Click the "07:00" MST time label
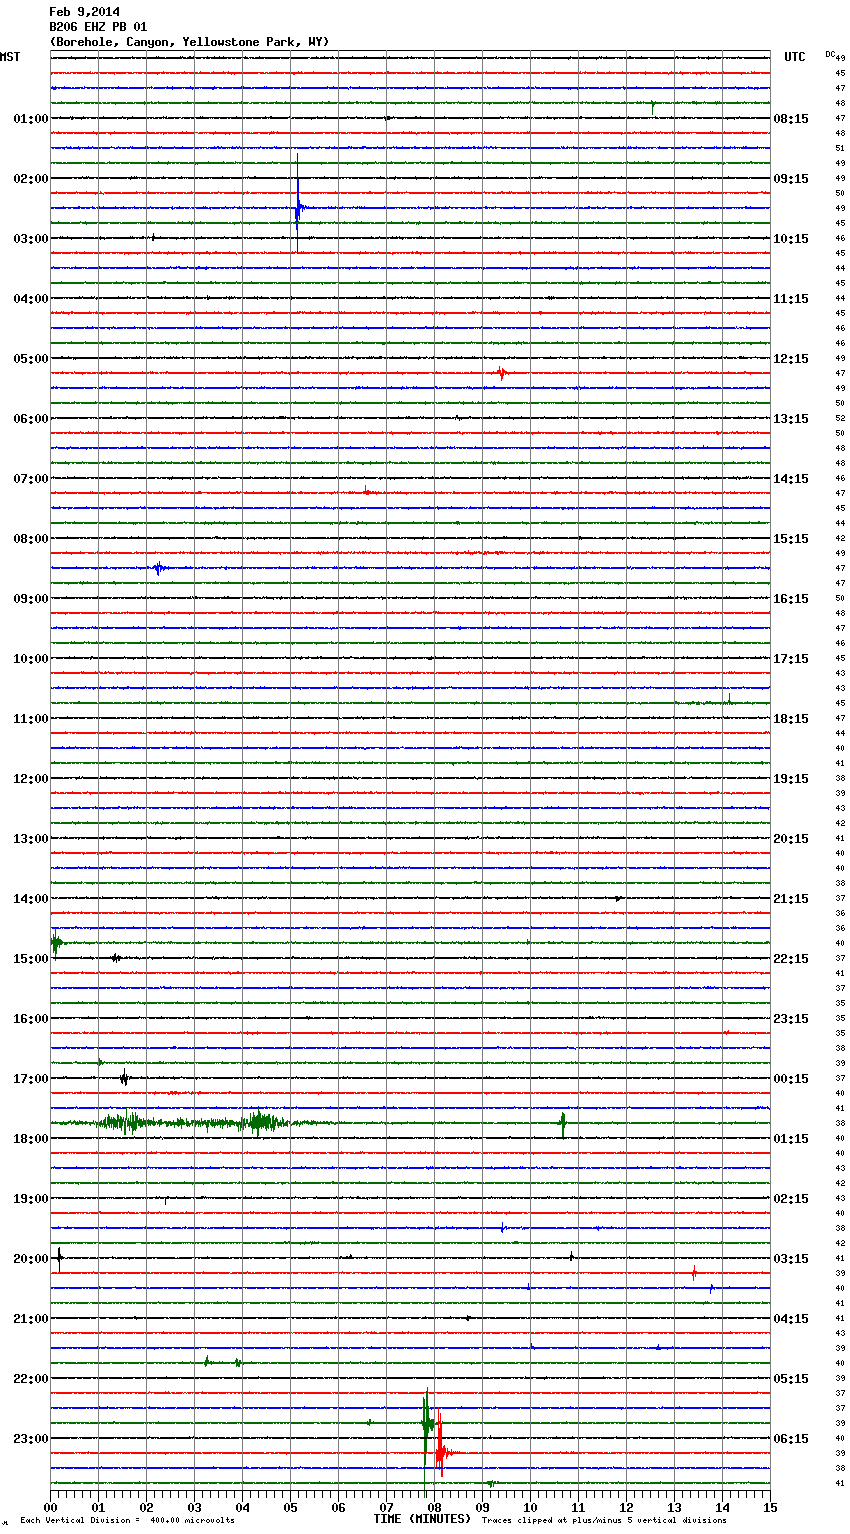Viewport: 850px width, 1534px height. pyautogui.click(x=30, y=479)
